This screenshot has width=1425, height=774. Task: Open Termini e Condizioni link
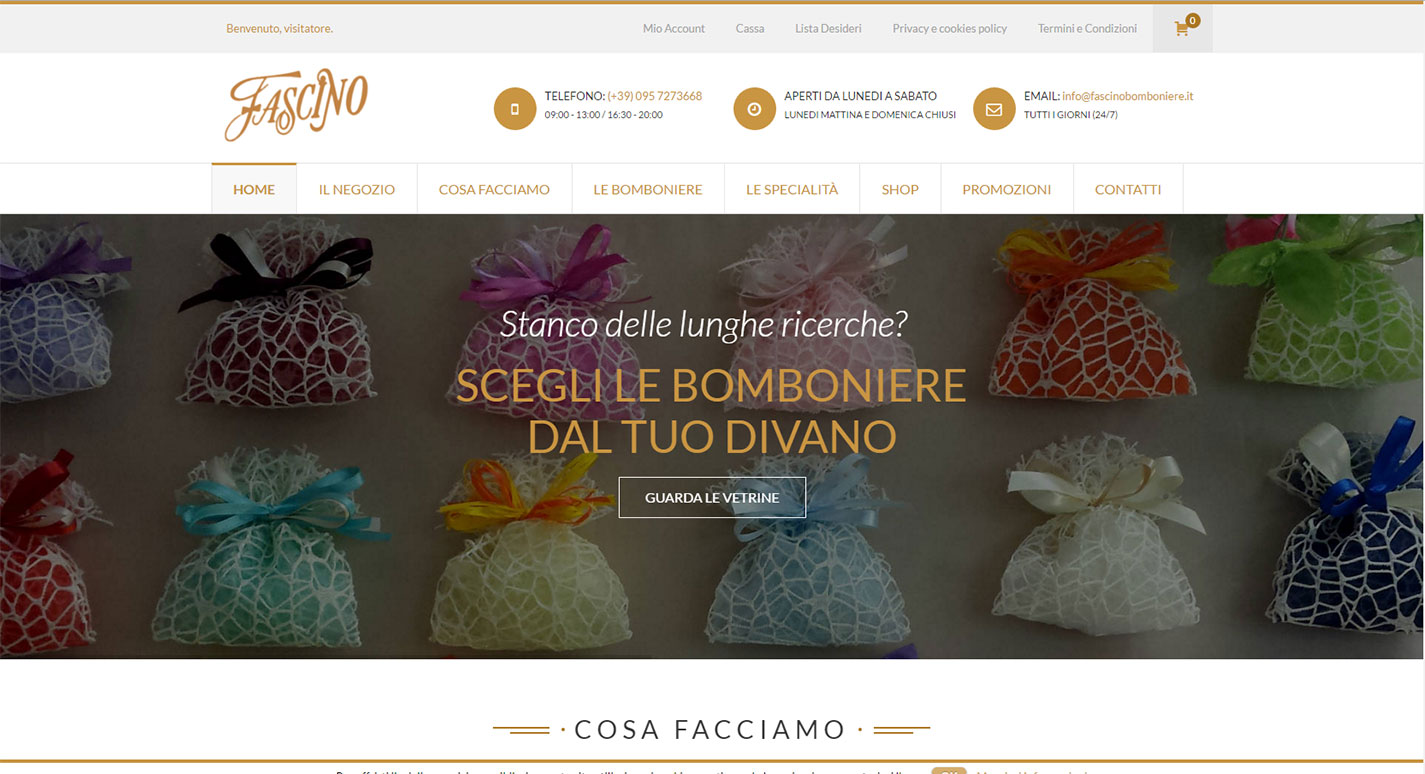click(1087, 29)
